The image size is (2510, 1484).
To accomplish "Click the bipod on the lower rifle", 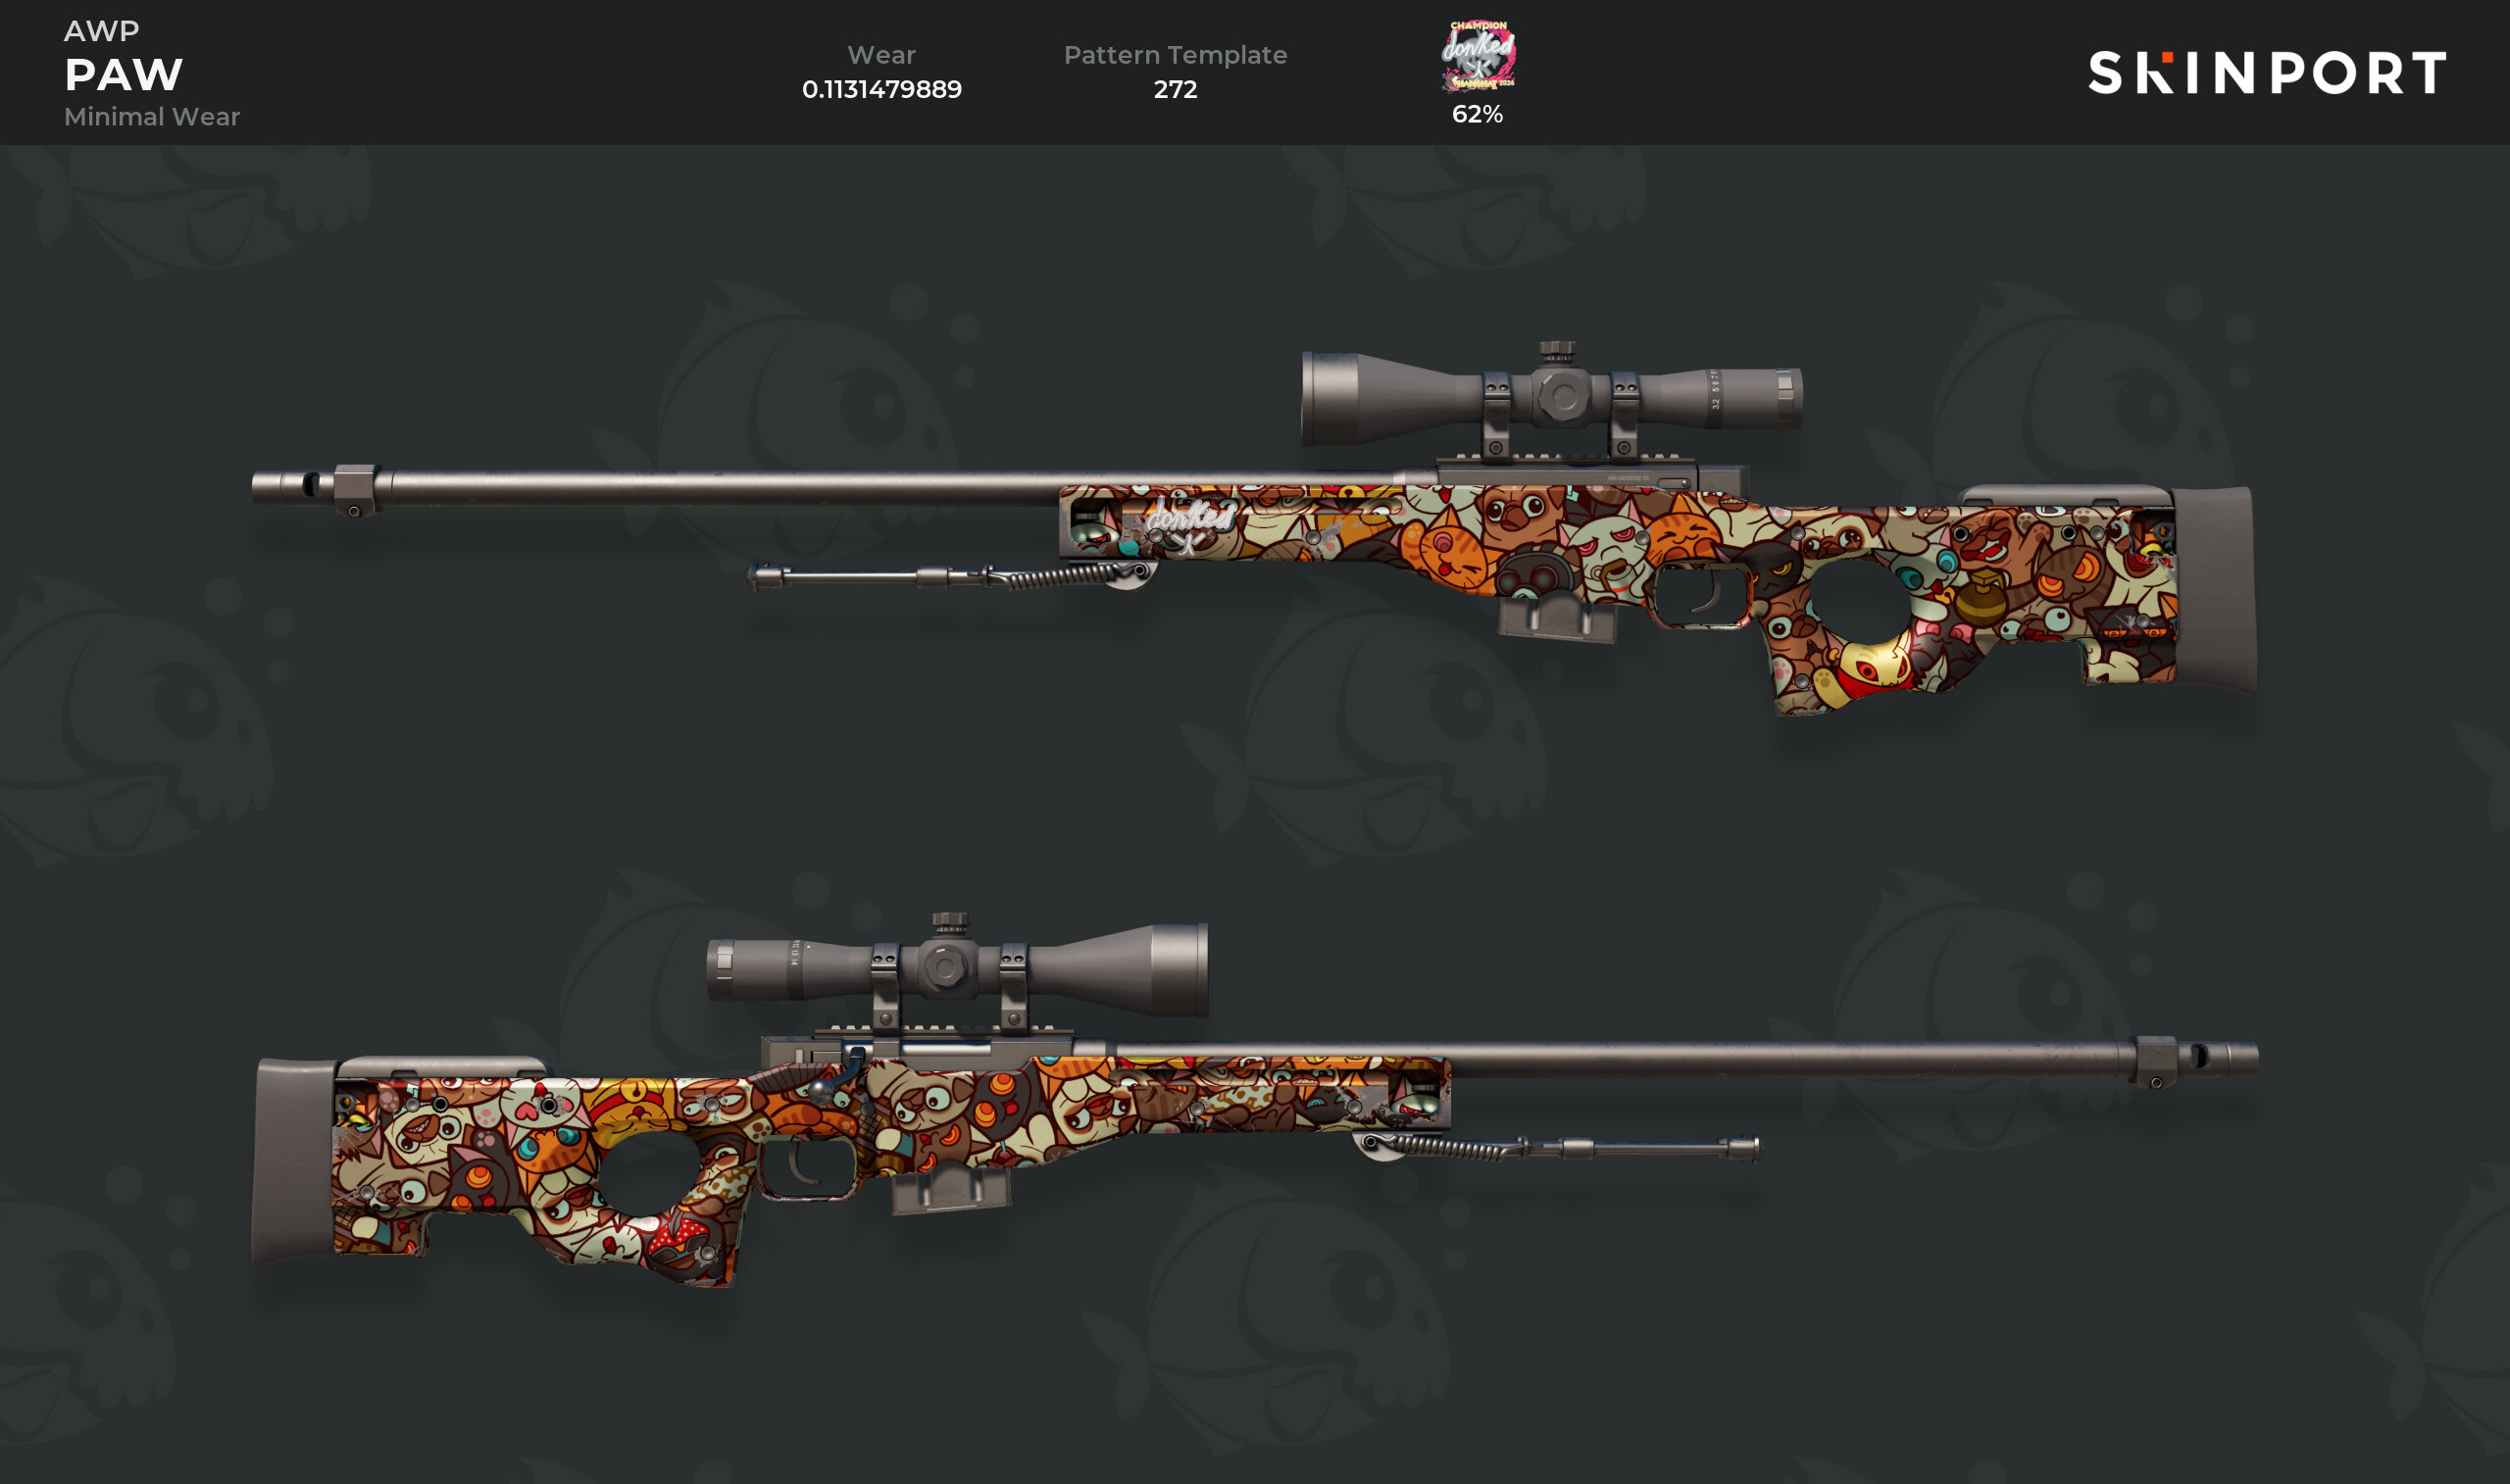I will click(x=1557, y=1147).
